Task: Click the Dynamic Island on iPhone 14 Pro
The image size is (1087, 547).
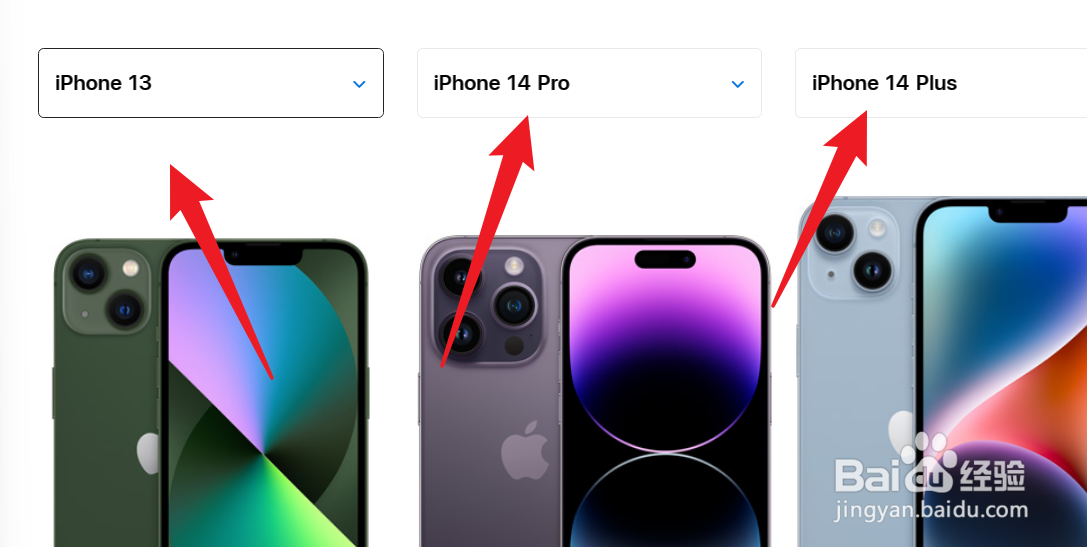Action: [x=665, y=259]
